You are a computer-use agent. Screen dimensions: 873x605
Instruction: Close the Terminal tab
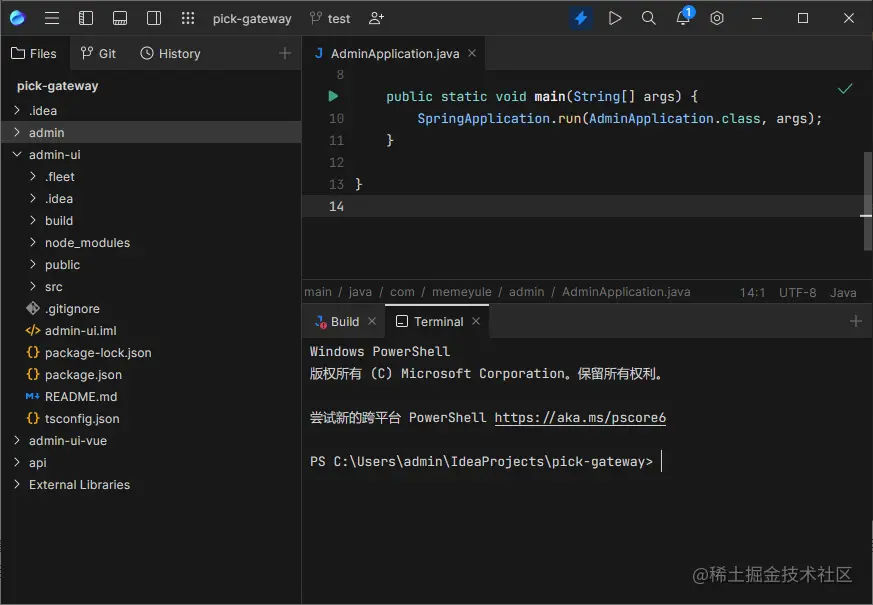click(476, 321)
